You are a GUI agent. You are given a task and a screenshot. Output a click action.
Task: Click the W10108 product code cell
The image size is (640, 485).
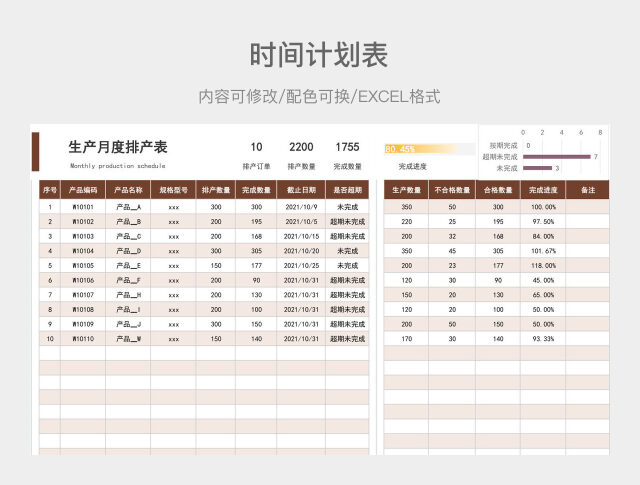[x=83, y=309]
